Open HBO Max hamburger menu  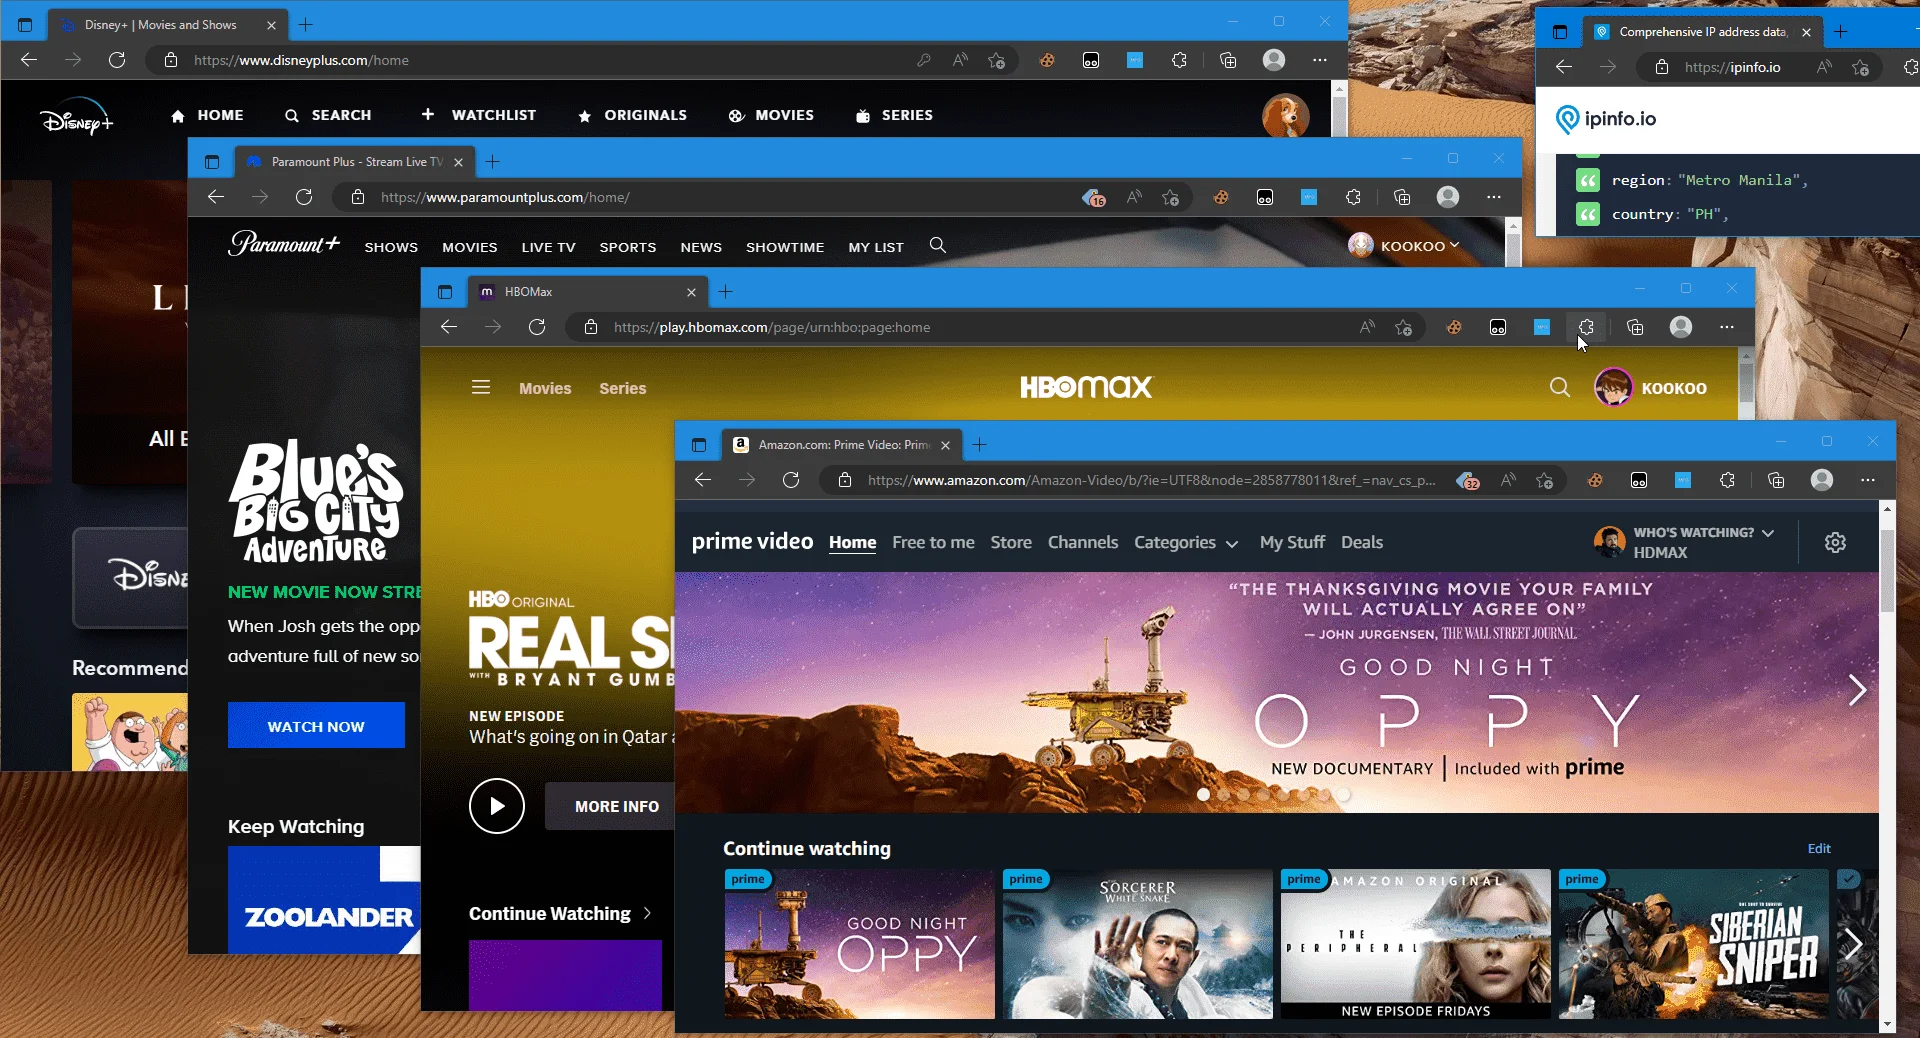[x=481, y=387]
